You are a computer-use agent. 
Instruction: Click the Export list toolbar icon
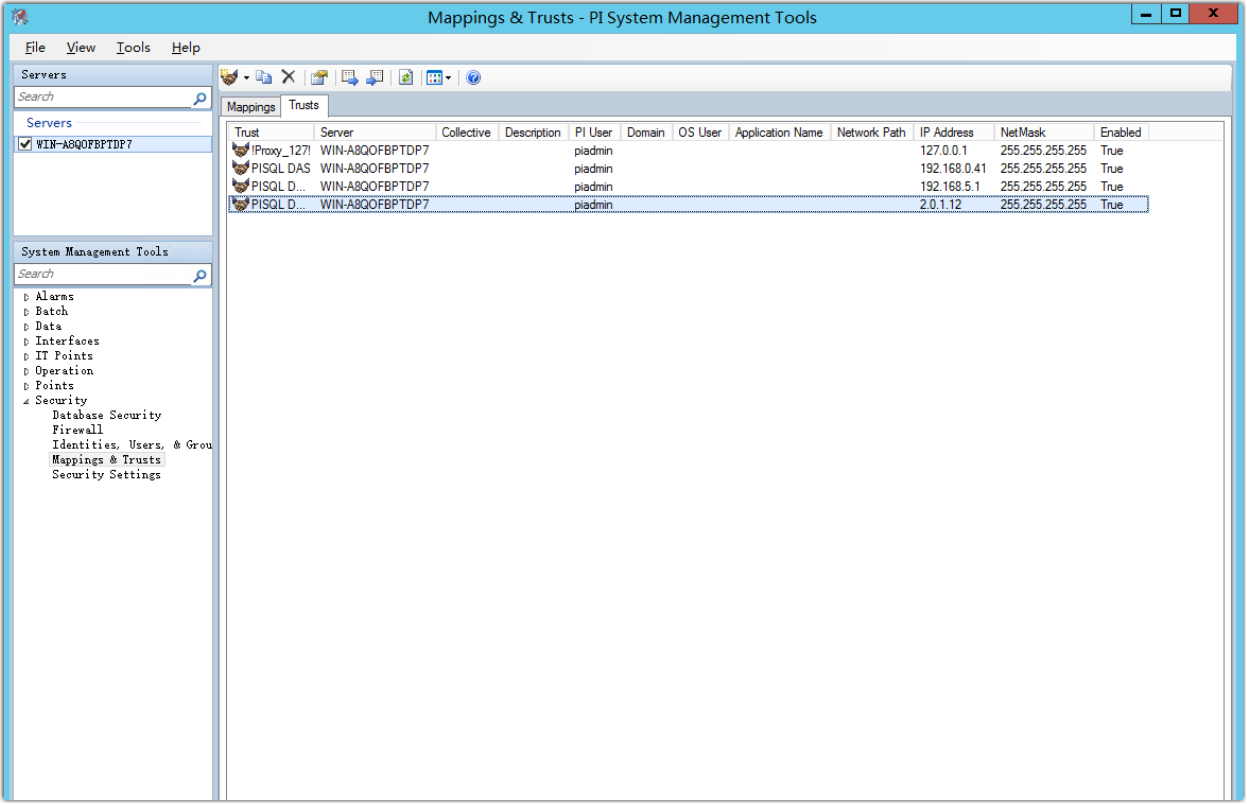(349, 77)
